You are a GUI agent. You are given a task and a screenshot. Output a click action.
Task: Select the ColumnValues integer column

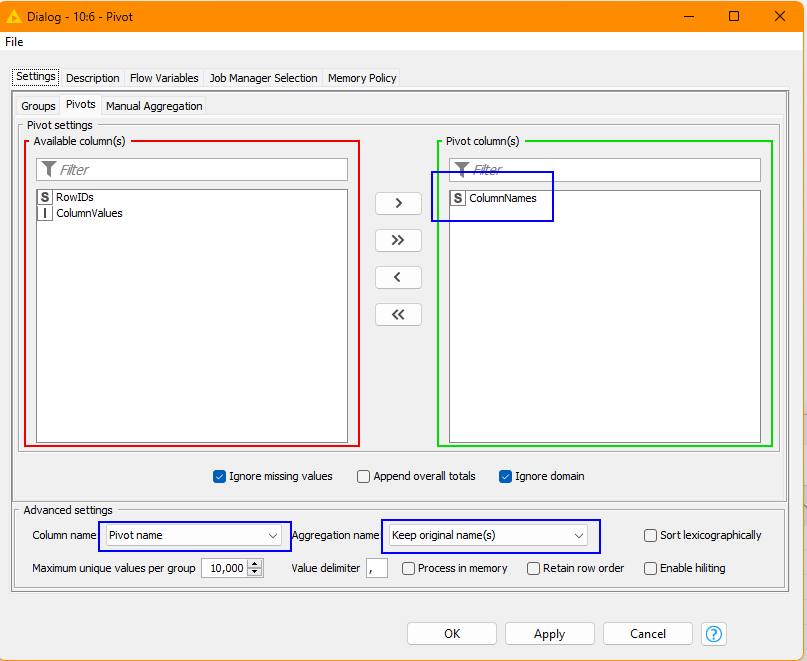pyautogui.click(x=88, y=213)
